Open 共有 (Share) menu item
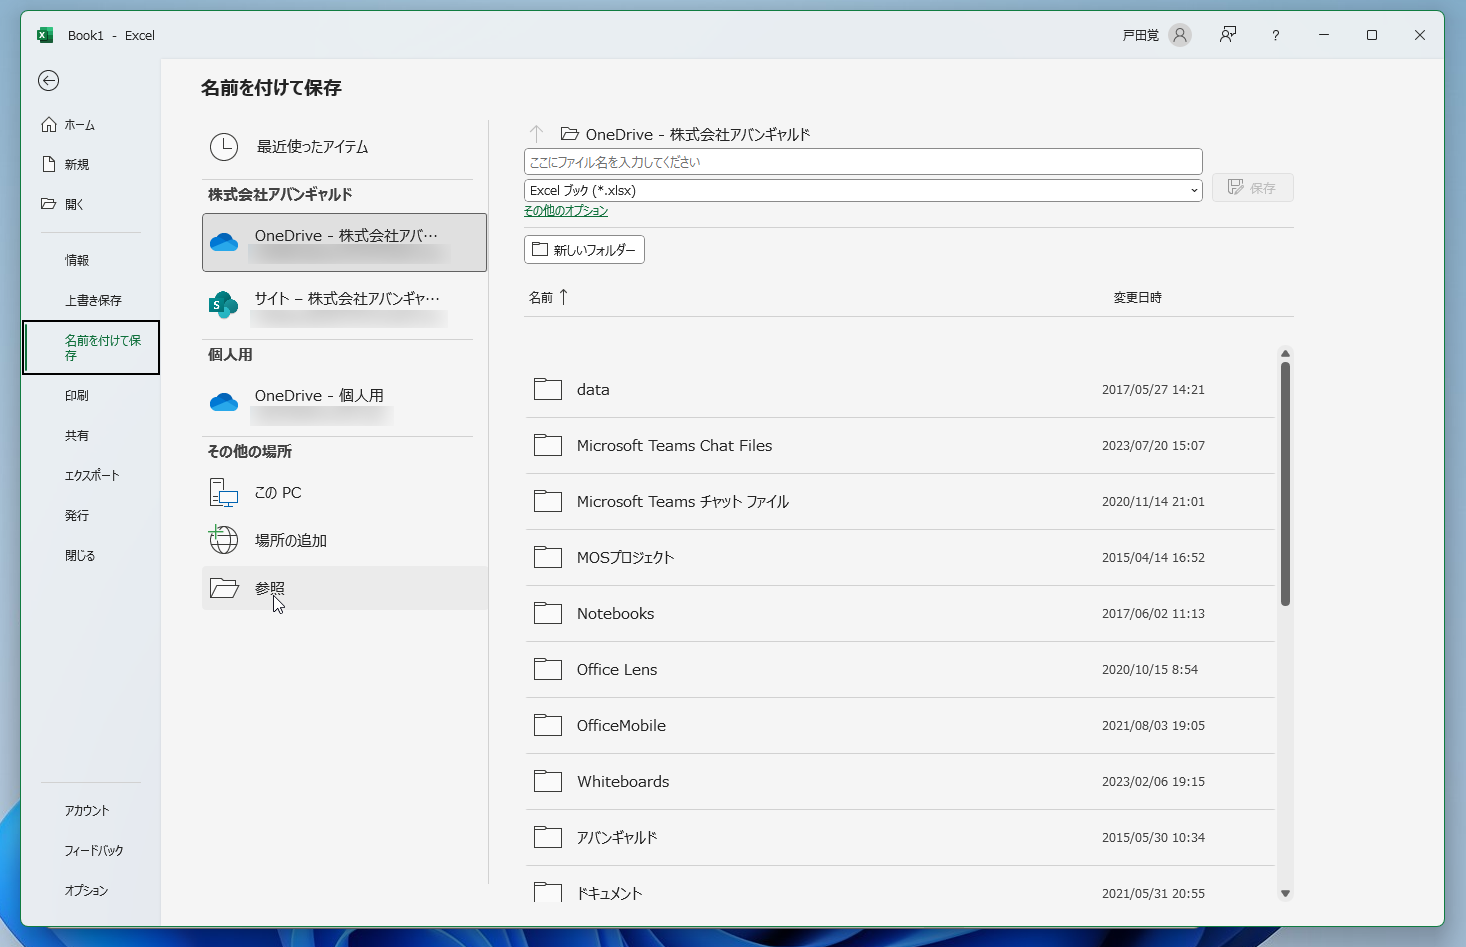The image size is (1466, 947). pos(77,436)
